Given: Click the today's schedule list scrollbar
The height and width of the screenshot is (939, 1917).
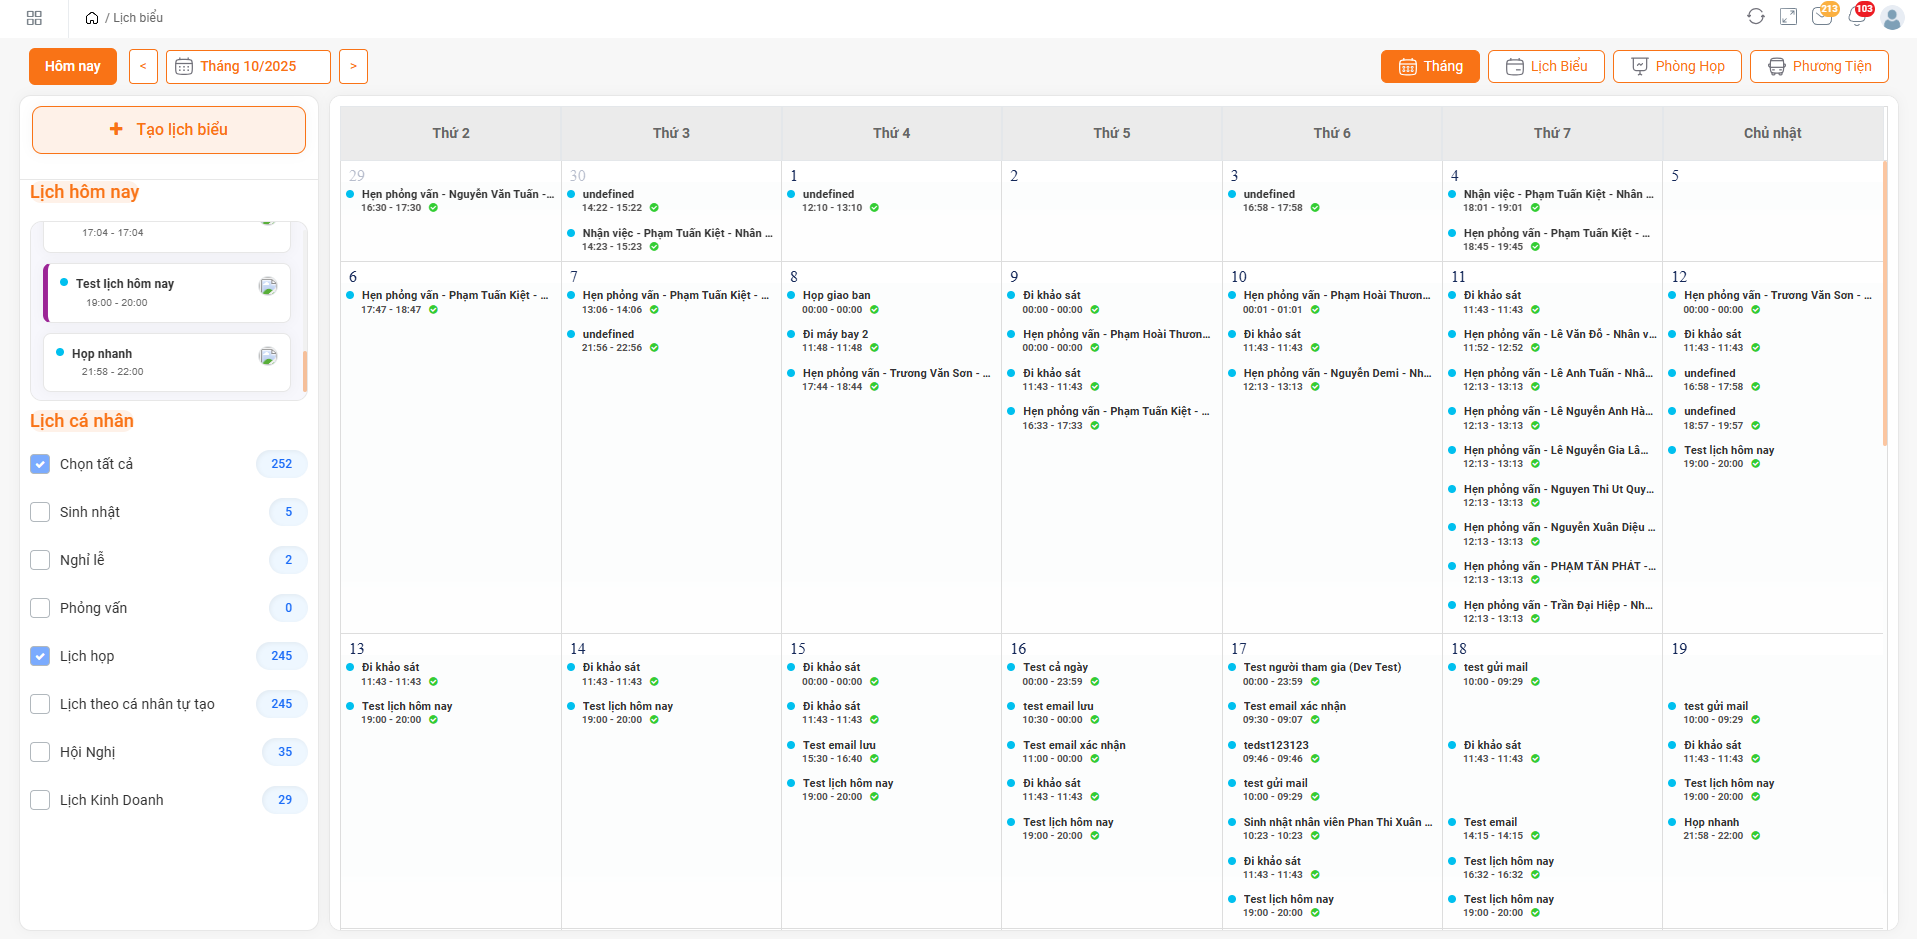Looking at the screenshot, I should coord(305,371).
